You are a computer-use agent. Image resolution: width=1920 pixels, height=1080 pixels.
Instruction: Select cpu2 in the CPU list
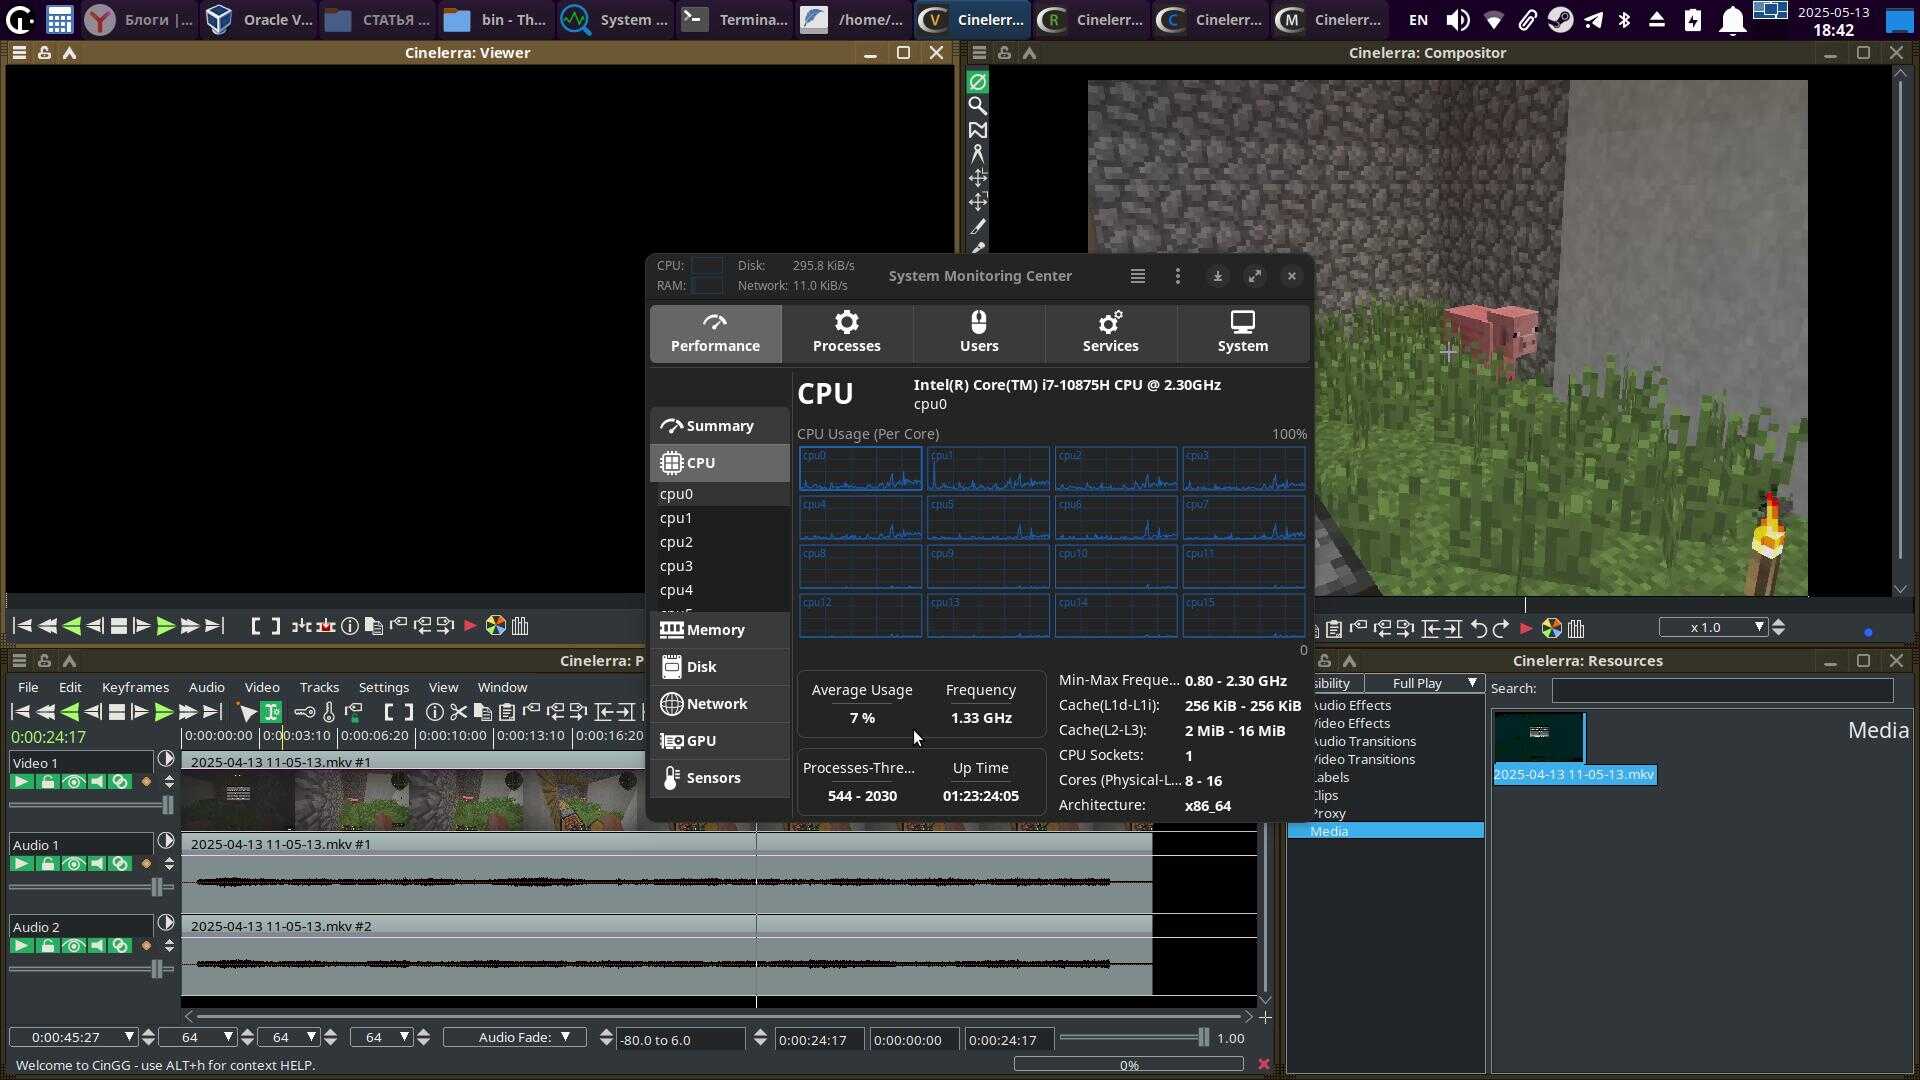pos(676,542)
